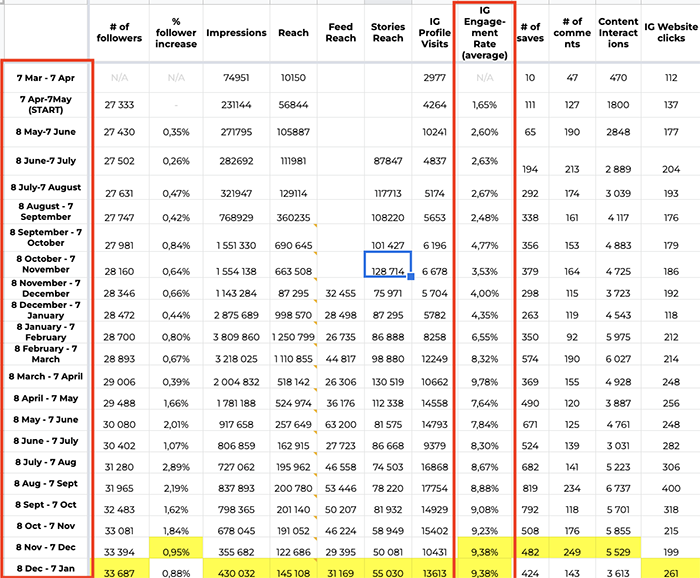Click the 'Stories Reach' header cell
700x578 pixels.
tap(388, 33)
